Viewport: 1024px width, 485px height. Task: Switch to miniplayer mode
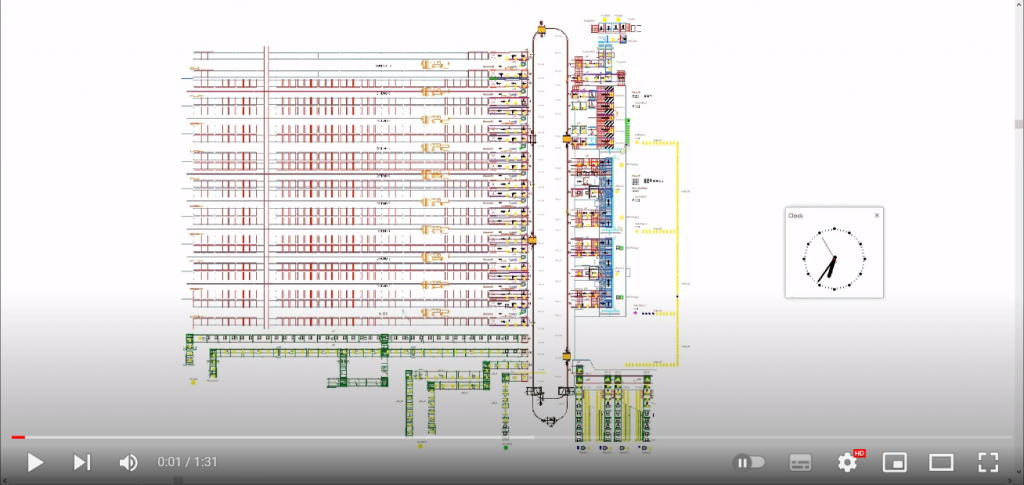[894, 462]
